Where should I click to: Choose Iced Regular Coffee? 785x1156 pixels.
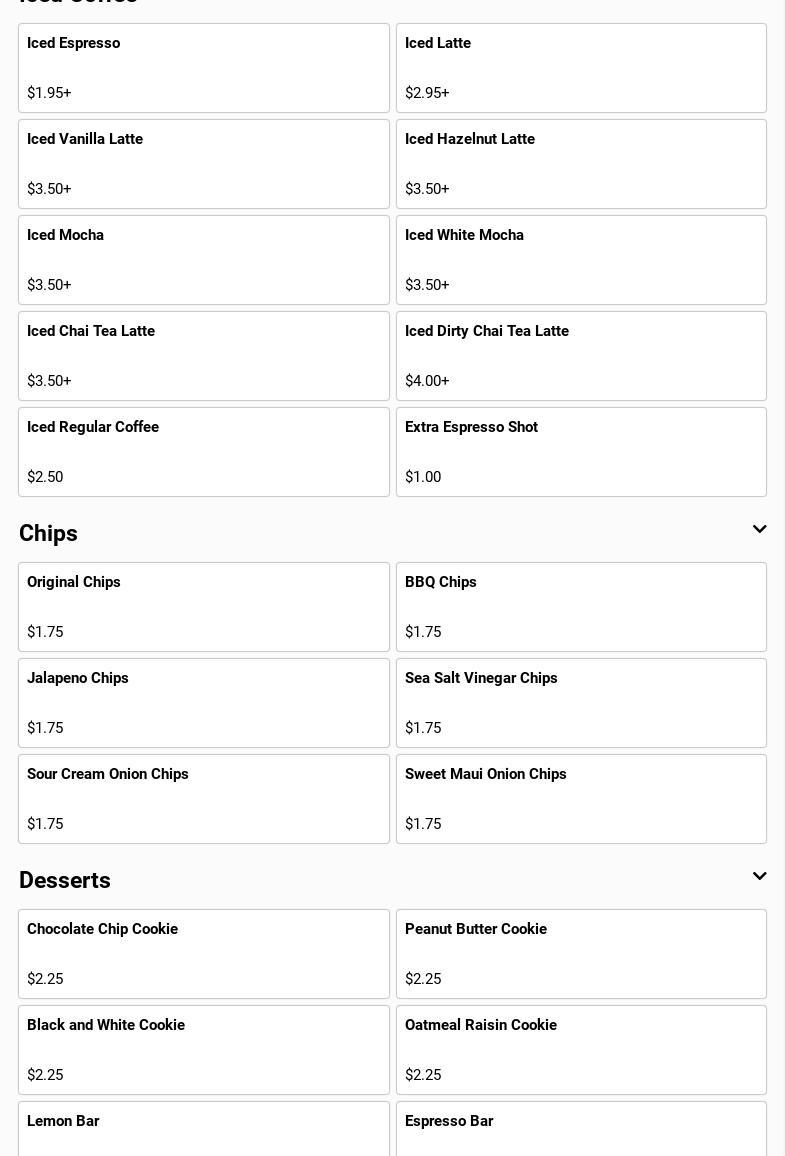[204, 452]
